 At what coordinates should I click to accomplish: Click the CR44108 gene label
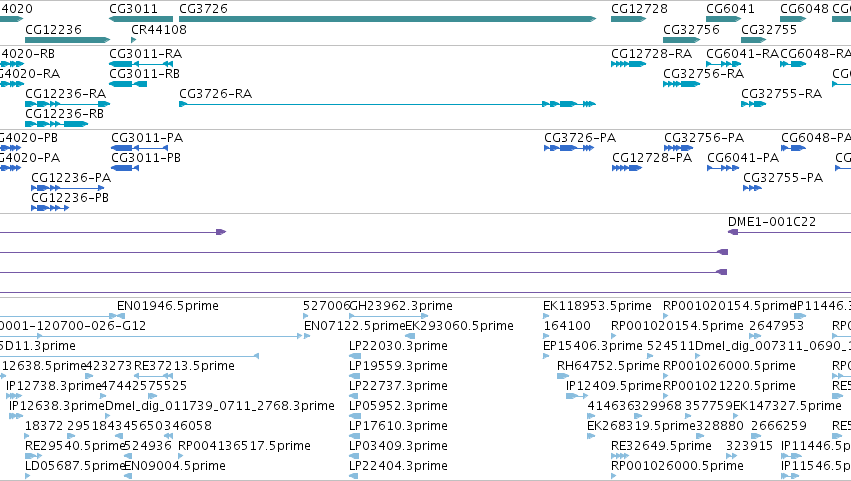click(159, 29)
